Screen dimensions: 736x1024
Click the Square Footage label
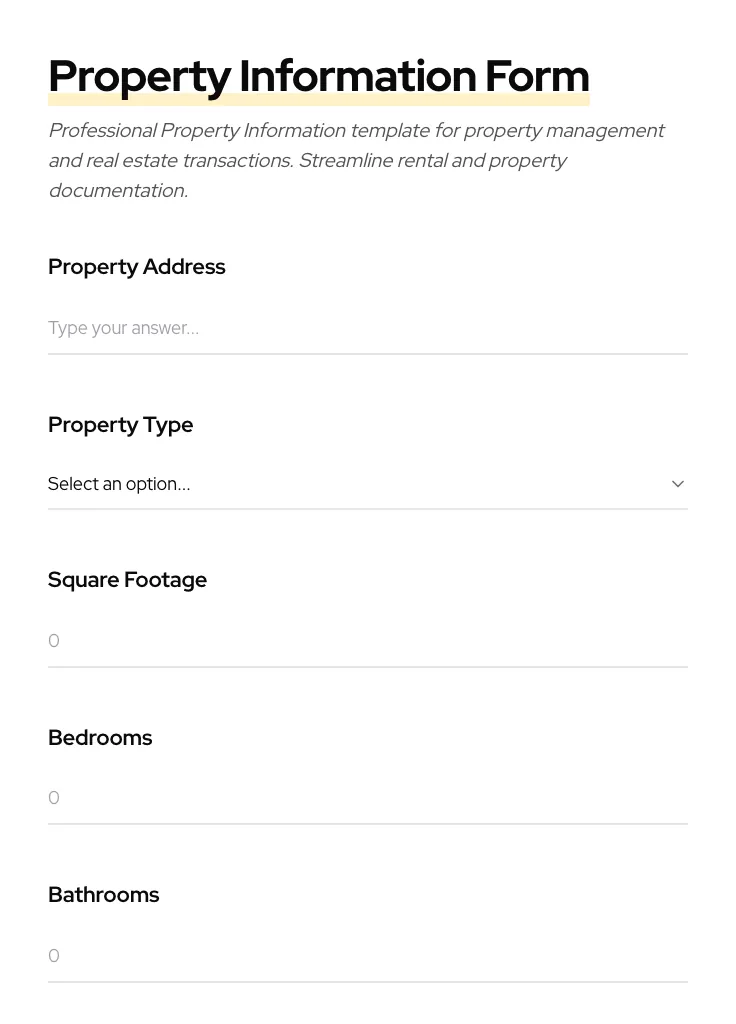pos(127,580)
